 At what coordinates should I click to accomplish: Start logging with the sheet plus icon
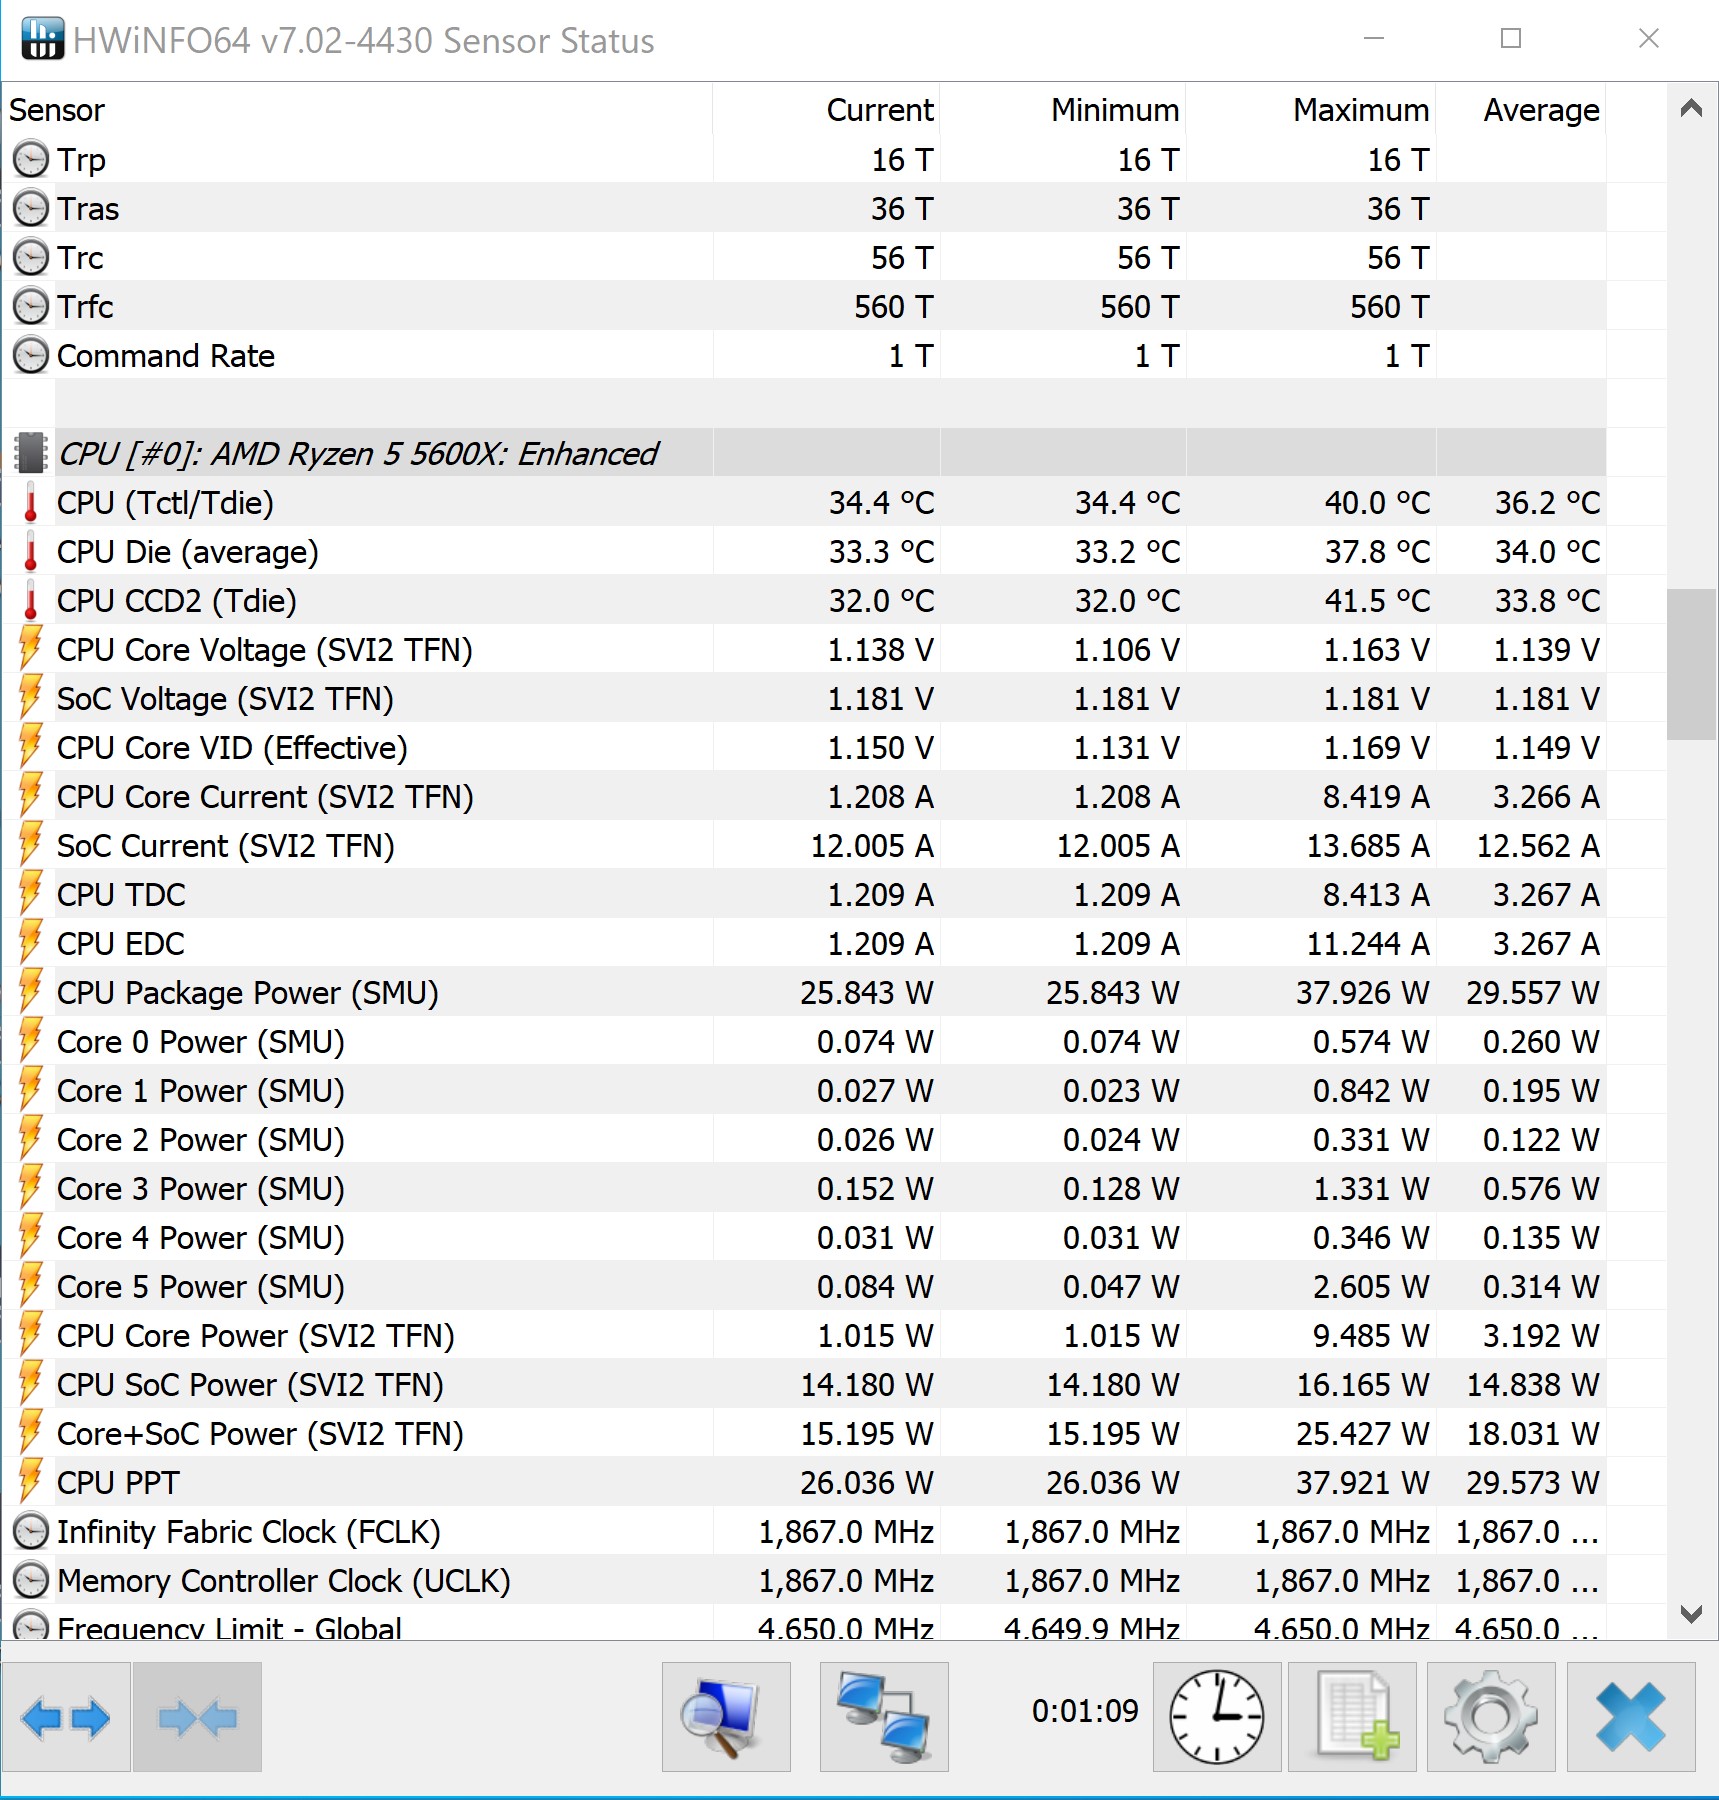click(x=1352, y=1718)
